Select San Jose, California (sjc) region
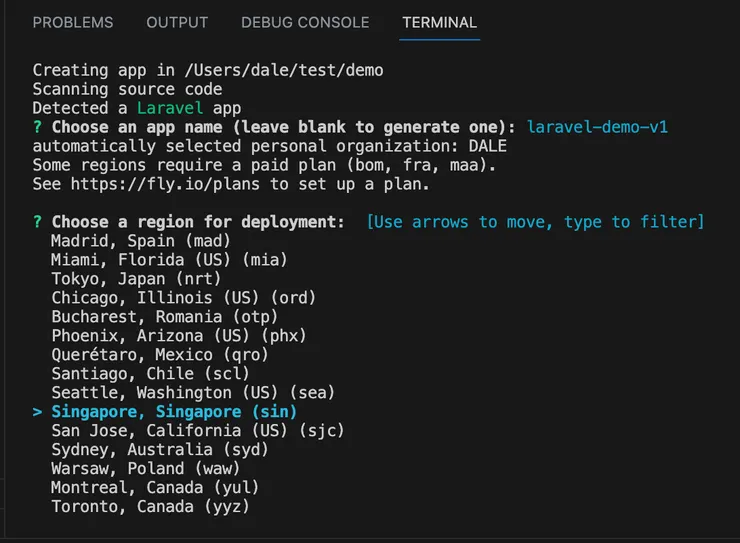The width and height of the screenshot is (740, 543). coord(197,431)
